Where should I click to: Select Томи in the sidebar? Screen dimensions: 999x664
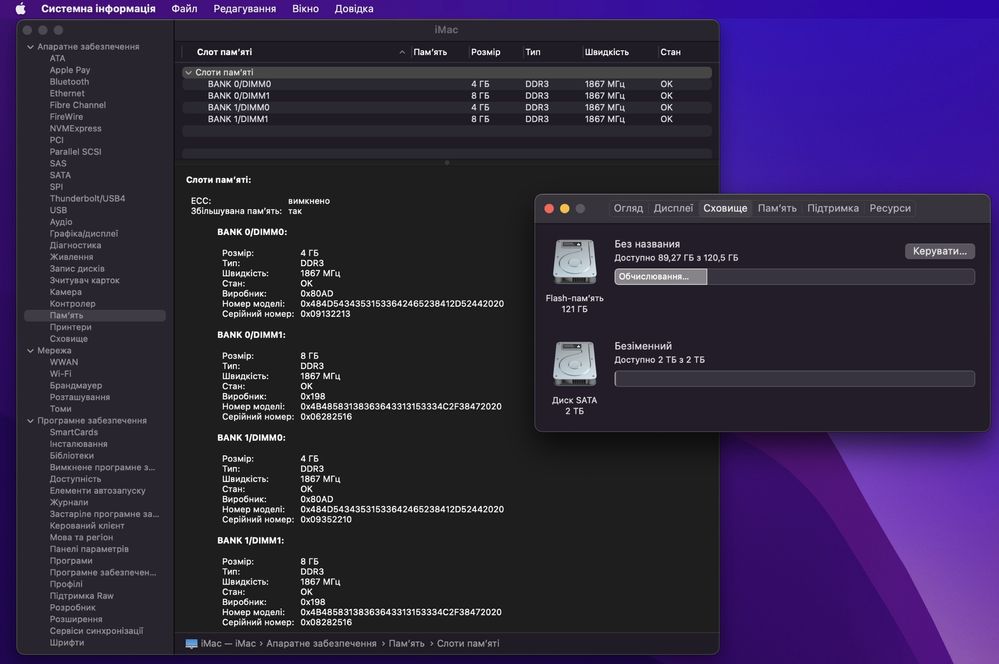(x=61, y=409)
